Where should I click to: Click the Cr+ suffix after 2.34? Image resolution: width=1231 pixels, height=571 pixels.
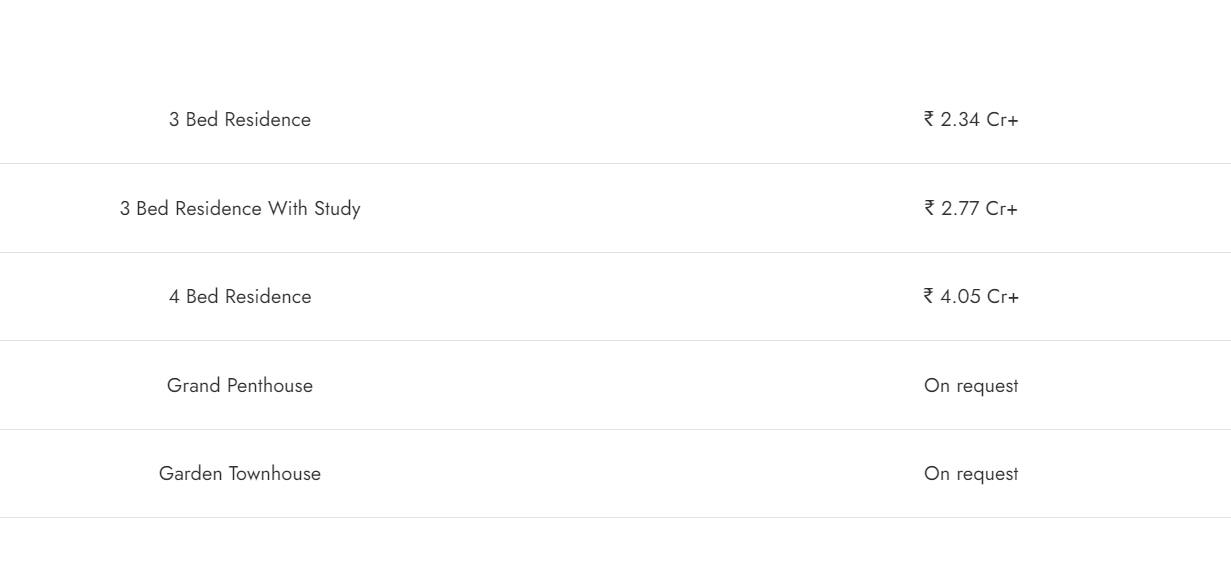(1003, 119)
